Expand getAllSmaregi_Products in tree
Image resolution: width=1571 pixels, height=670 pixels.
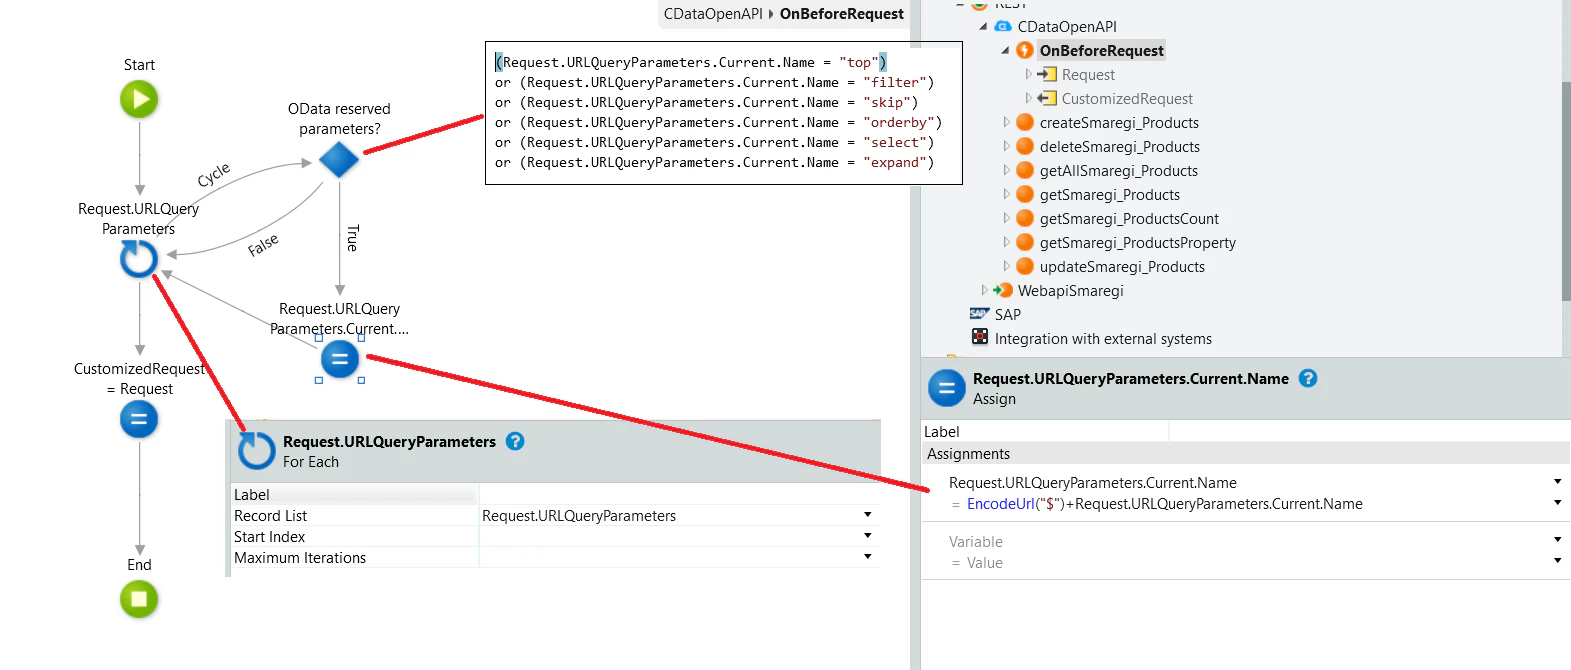1006,170
